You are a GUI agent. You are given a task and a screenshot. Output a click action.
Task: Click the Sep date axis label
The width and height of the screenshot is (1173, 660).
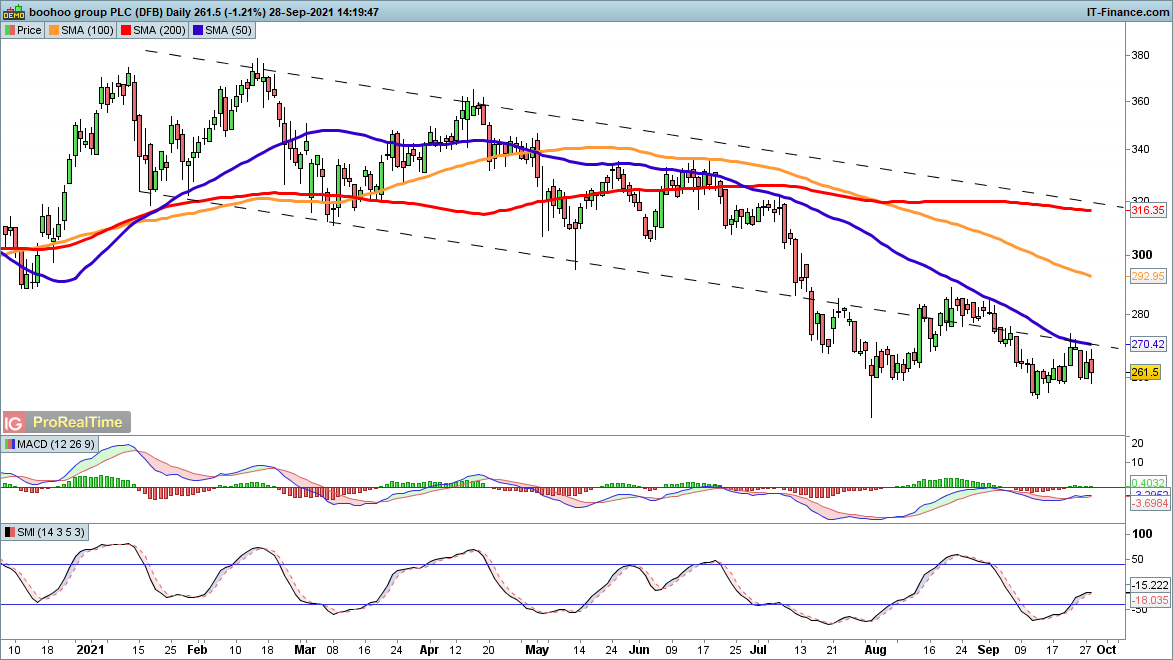tap(988, 650)
